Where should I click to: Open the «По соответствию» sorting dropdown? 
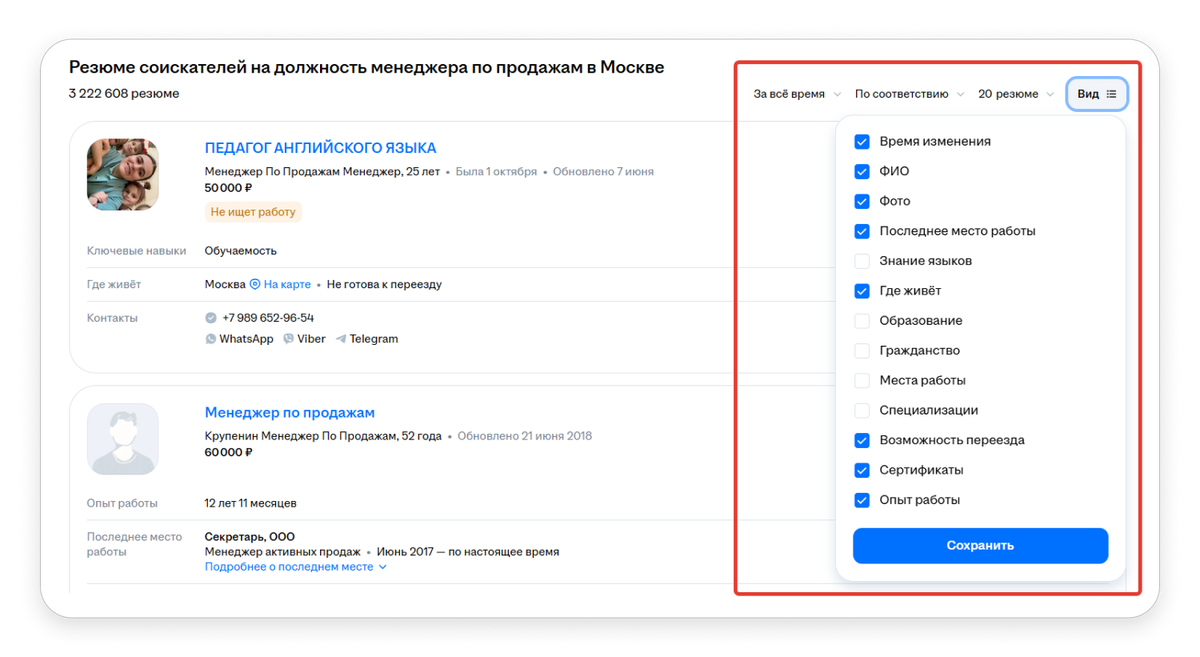point(903,93)
